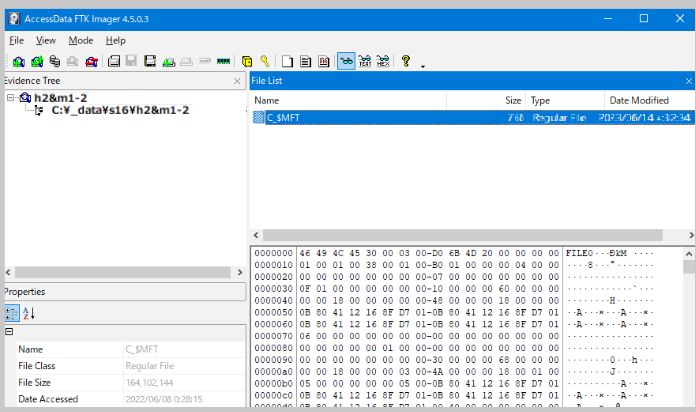
Task: Click the Add All Attached Devices icon
Action: [x=37, y=61]
